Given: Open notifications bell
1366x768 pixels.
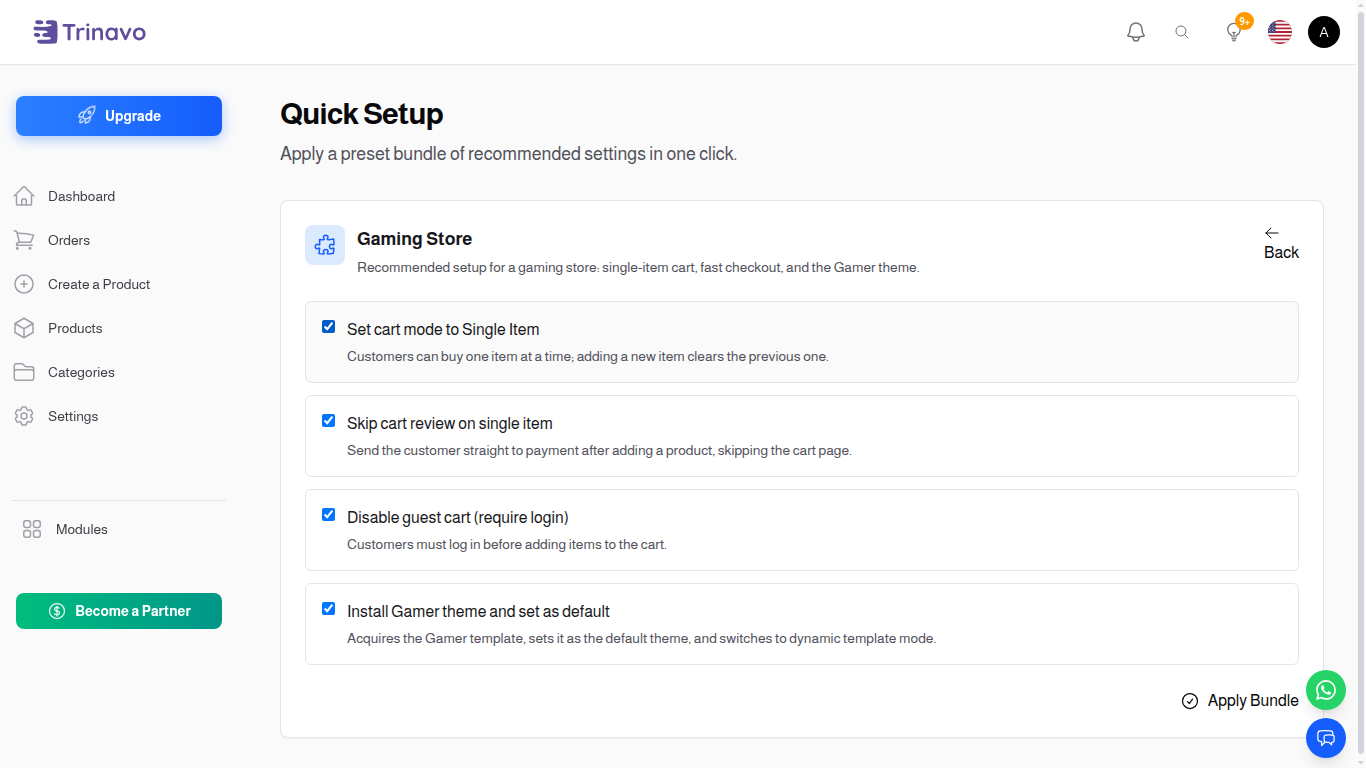Looking at the screenshot, I should pos(1136,32).
